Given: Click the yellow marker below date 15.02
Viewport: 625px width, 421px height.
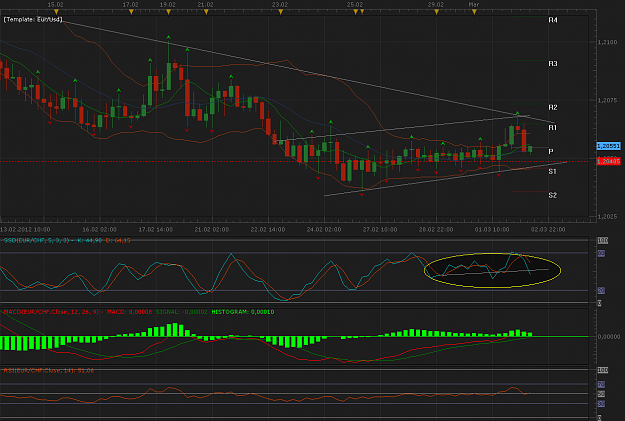Looking at the screenshot, I should tap(56, 12).
